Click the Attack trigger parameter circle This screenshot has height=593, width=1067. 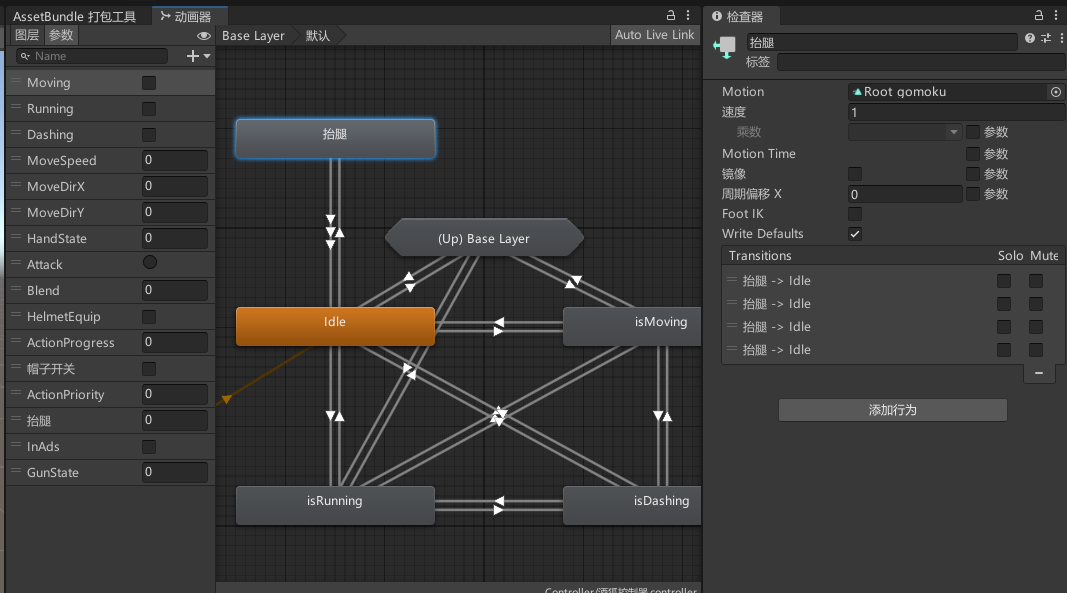(150, 263)
